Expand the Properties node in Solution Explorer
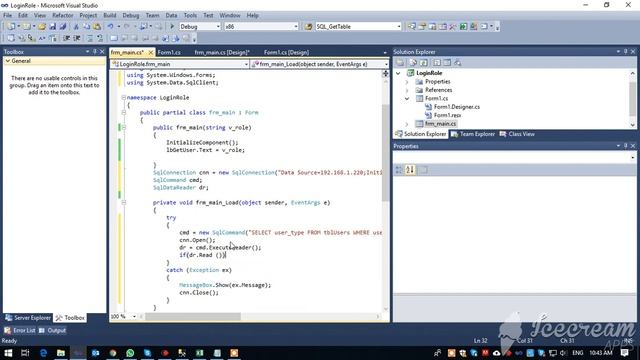 point(407,82)
